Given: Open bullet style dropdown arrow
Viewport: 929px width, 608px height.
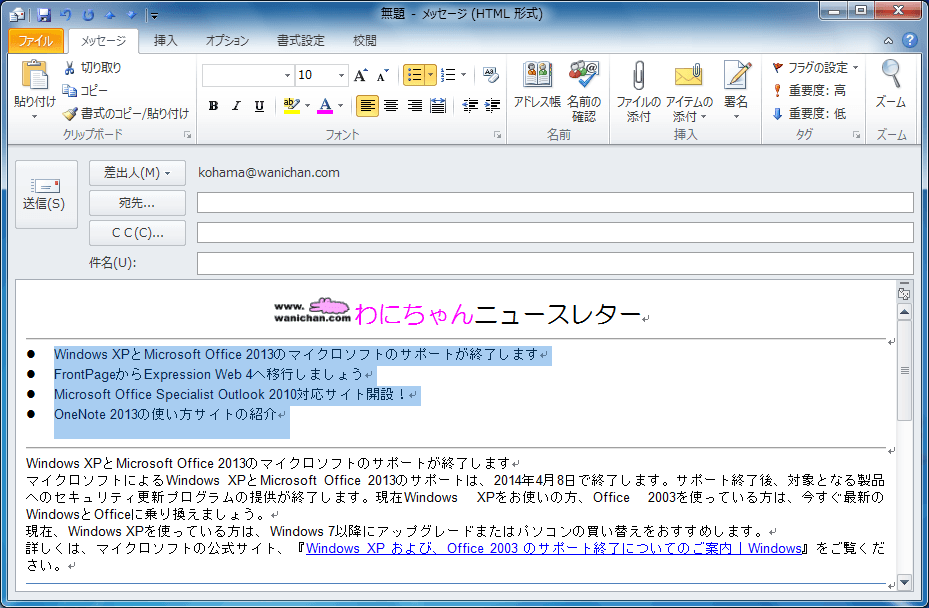Looking at the screenshot, I should click(x=431, y=75).
